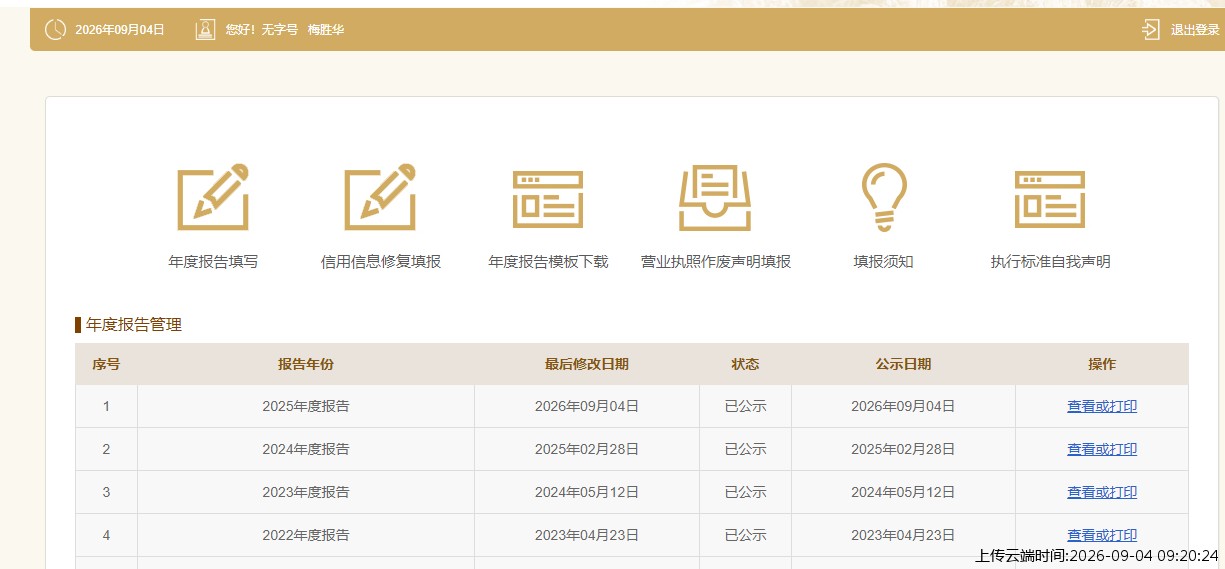Click last-modified date 2024年05月12日 cell
The width and height of the screenshot is (1225, 569).
click(587, 493)
